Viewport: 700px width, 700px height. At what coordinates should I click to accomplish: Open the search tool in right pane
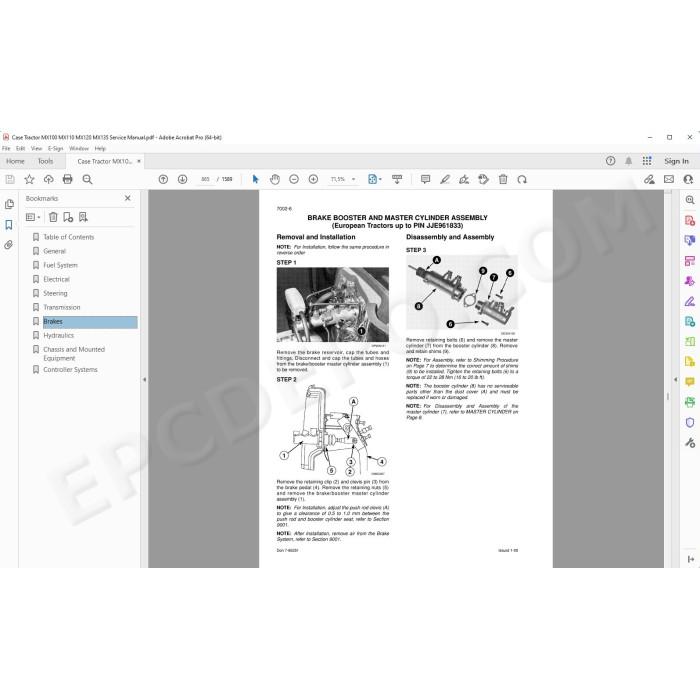pos(690,200)
